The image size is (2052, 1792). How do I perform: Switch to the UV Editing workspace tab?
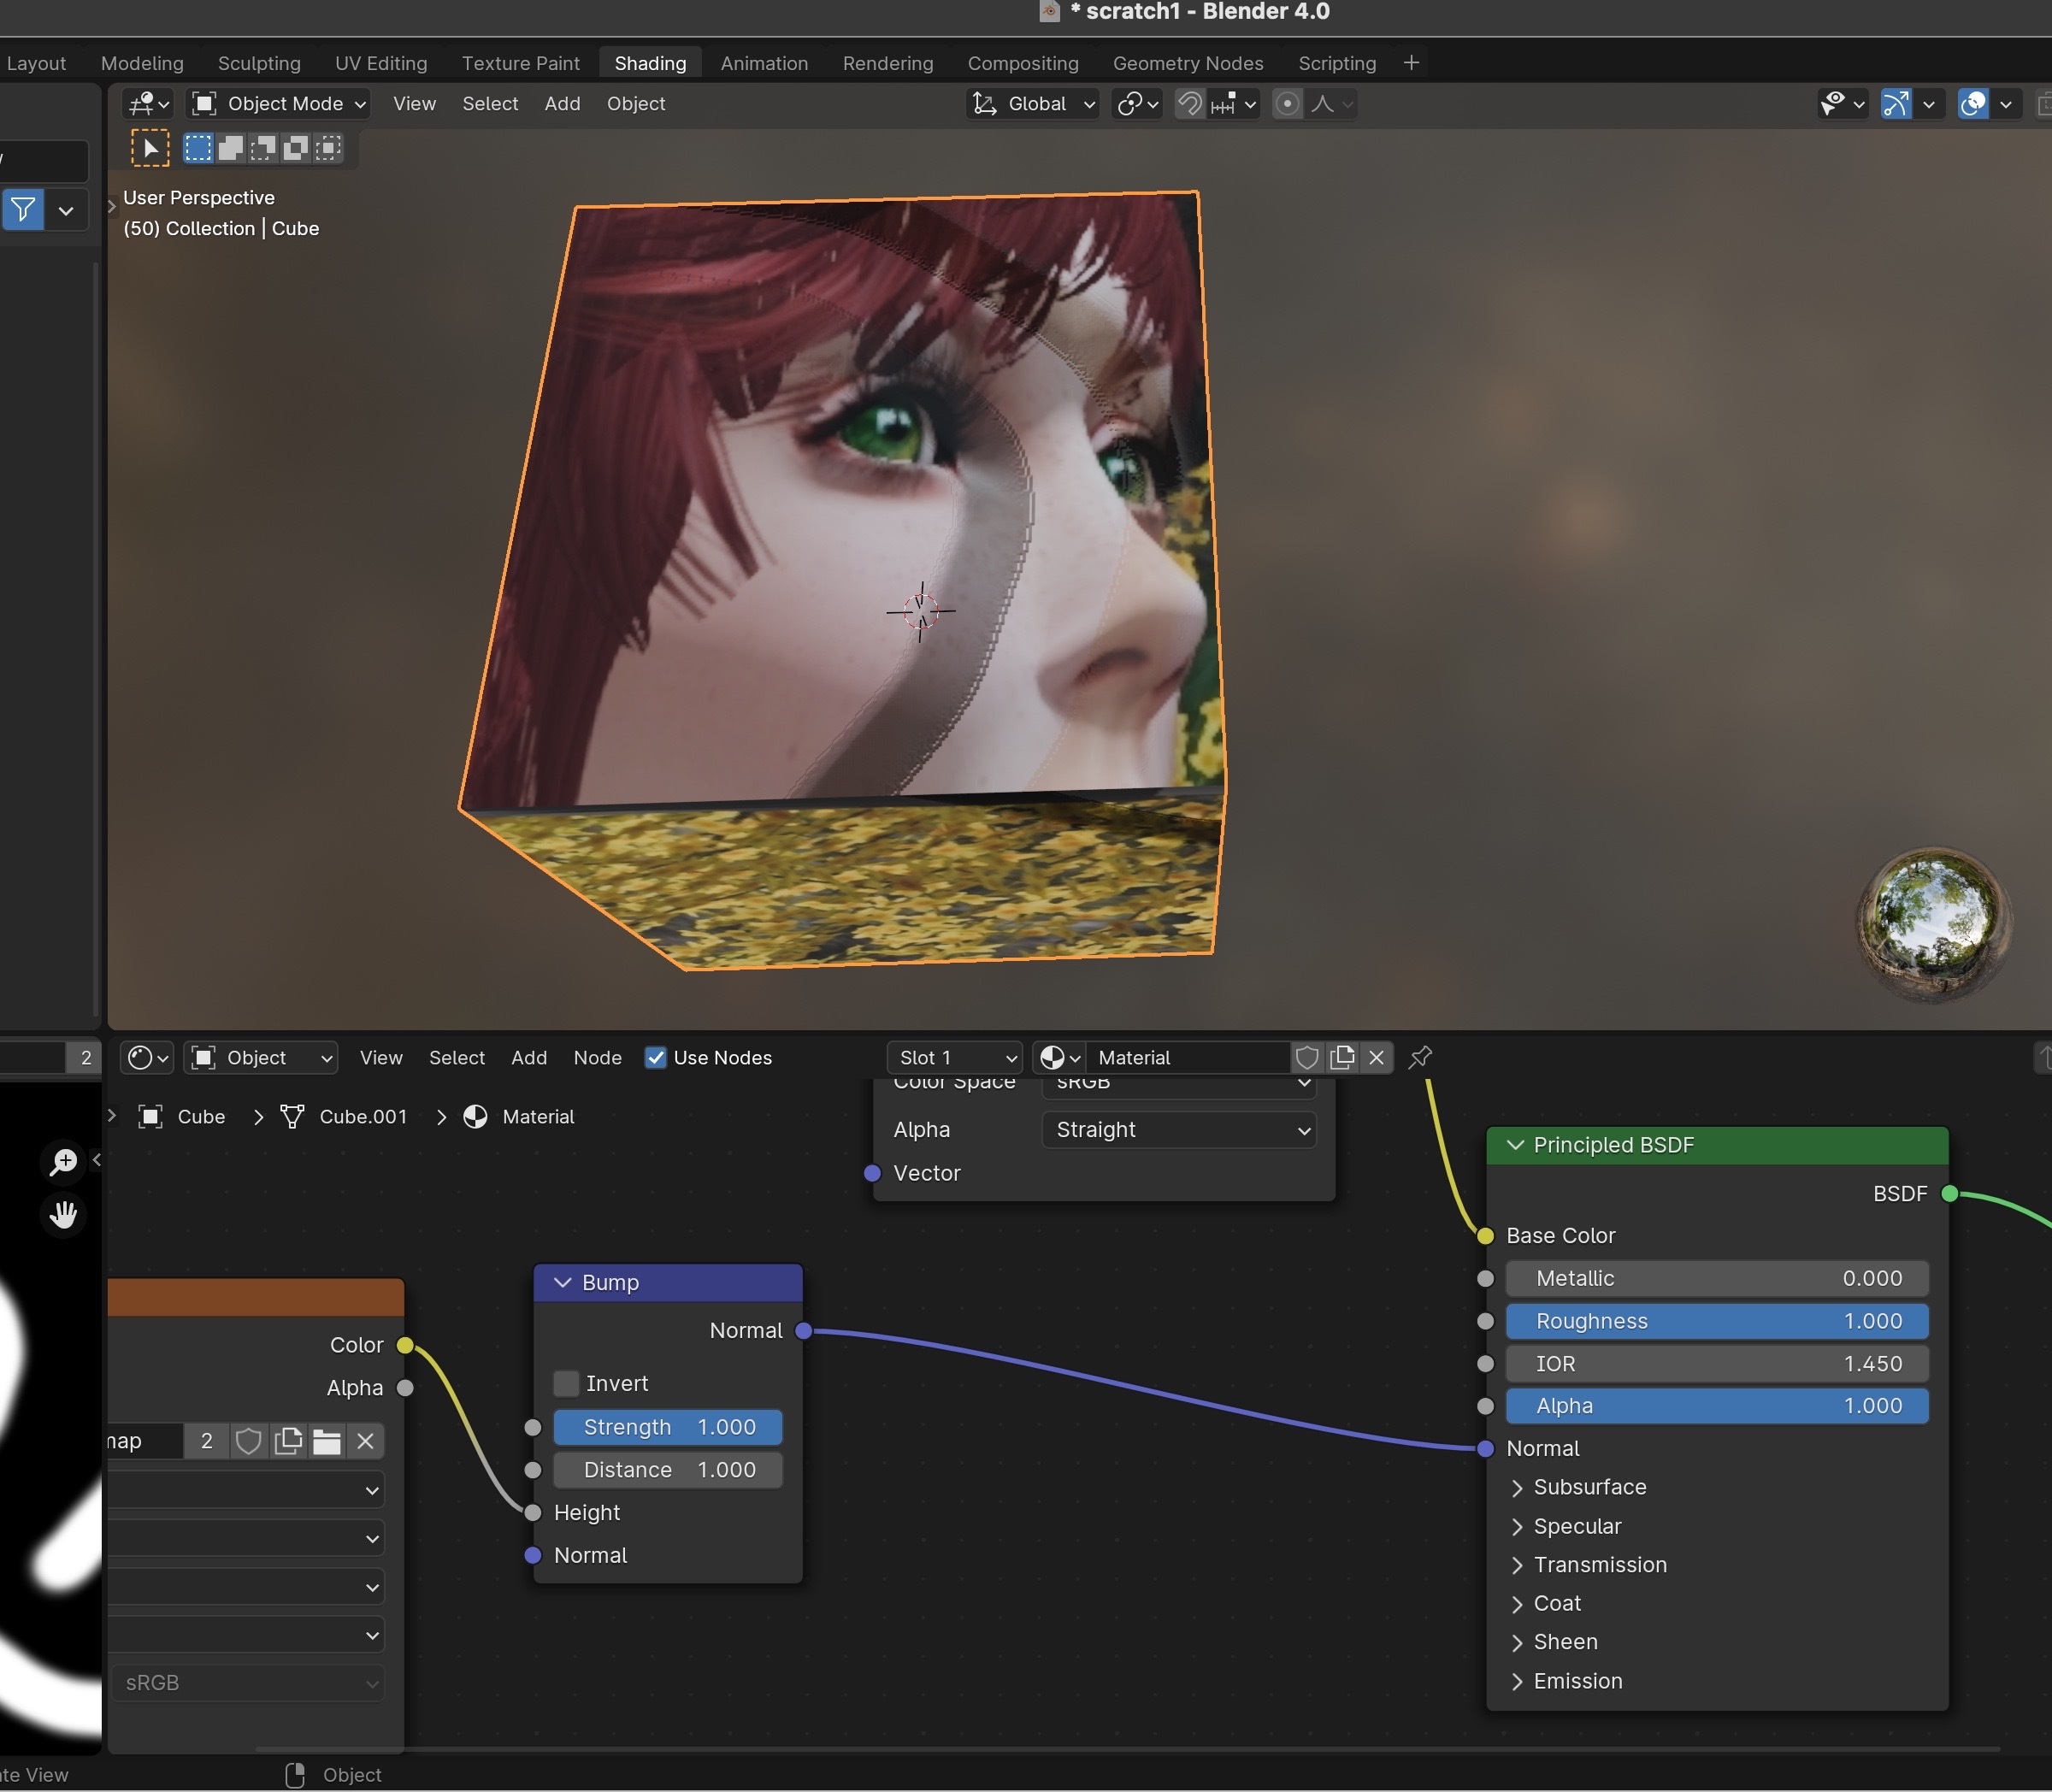381,63
